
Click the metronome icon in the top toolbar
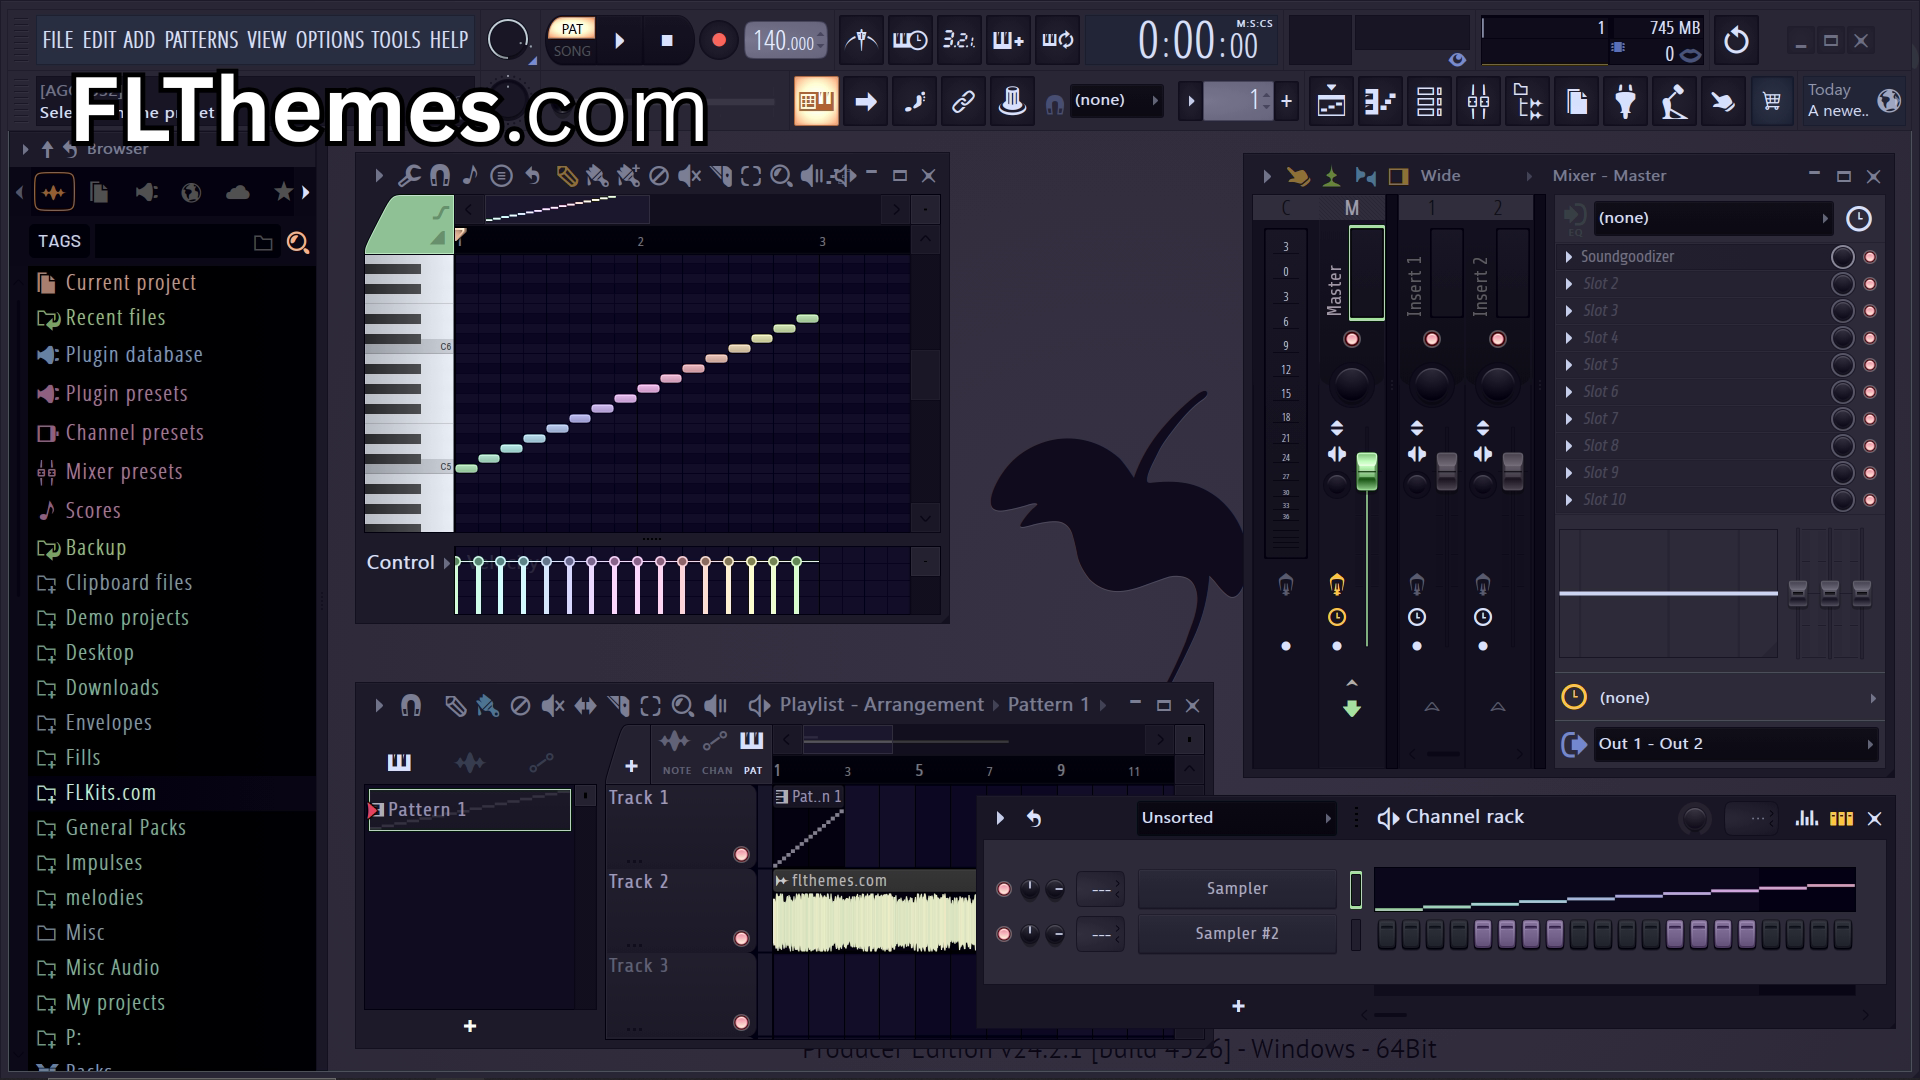click(861, 40)
